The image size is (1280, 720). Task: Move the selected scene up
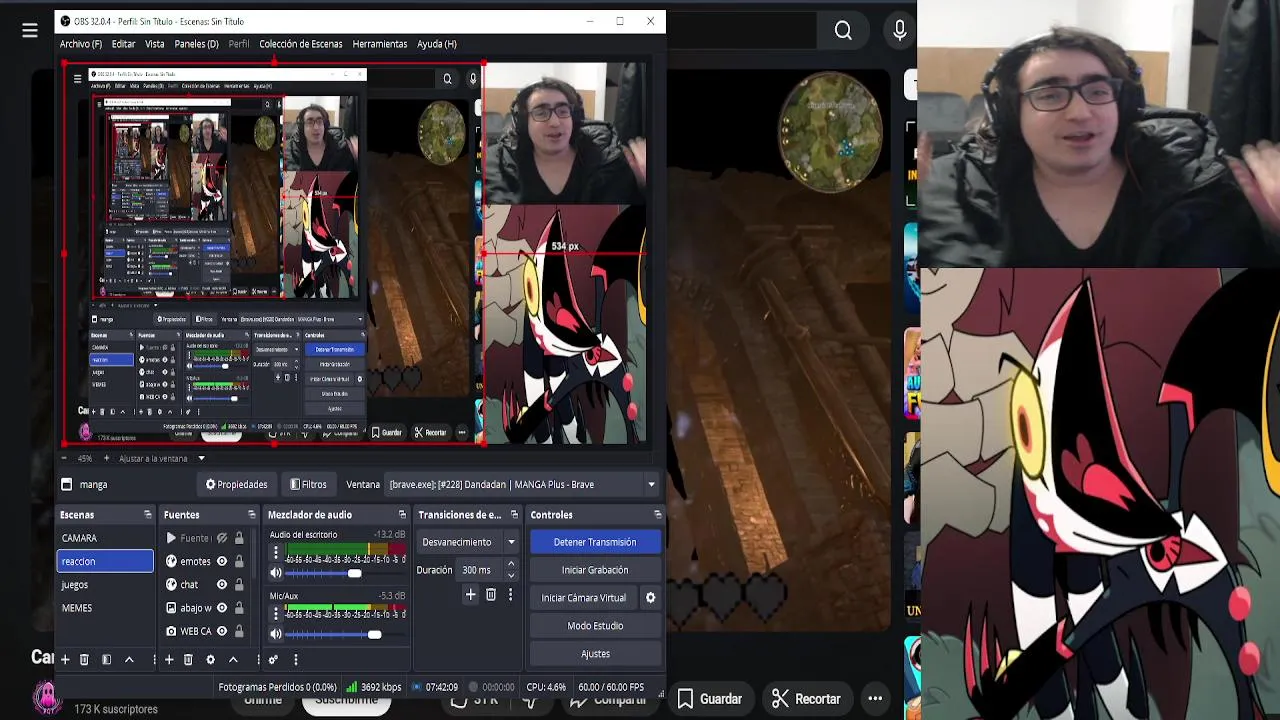[129, 660]
